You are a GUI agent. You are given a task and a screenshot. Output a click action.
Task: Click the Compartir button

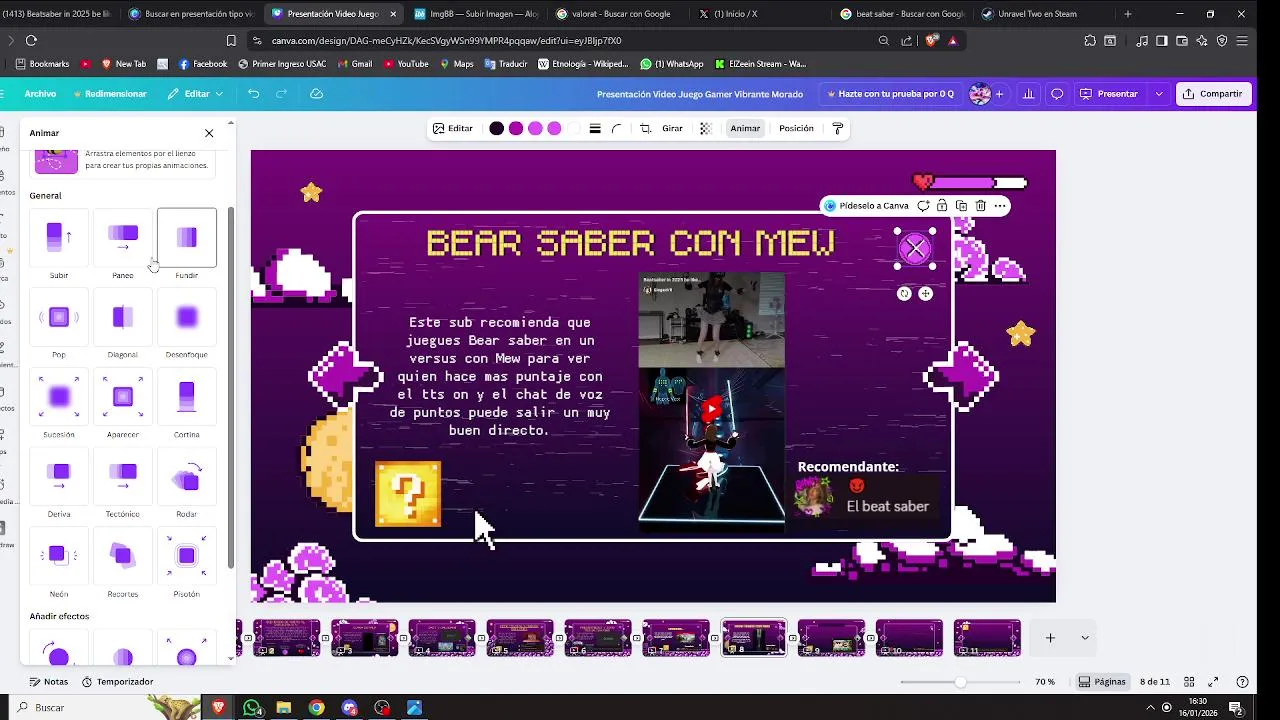pos(1212,94)
